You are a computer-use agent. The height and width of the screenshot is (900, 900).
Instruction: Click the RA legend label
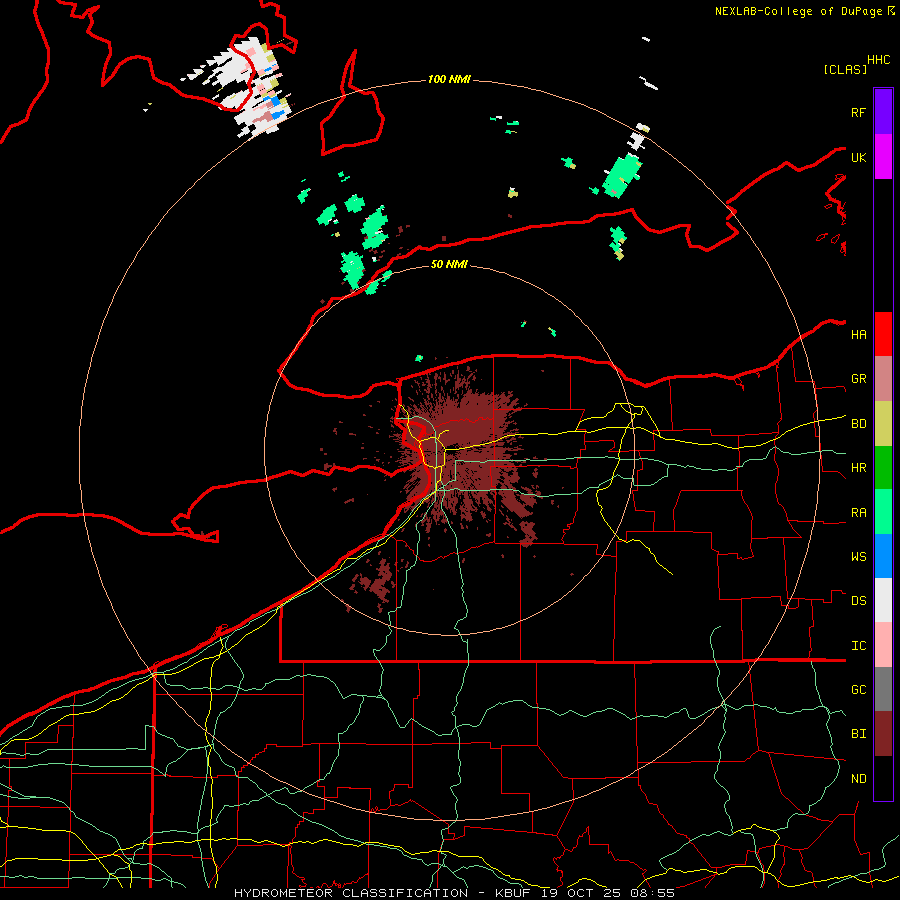click(x=859, y=513)
